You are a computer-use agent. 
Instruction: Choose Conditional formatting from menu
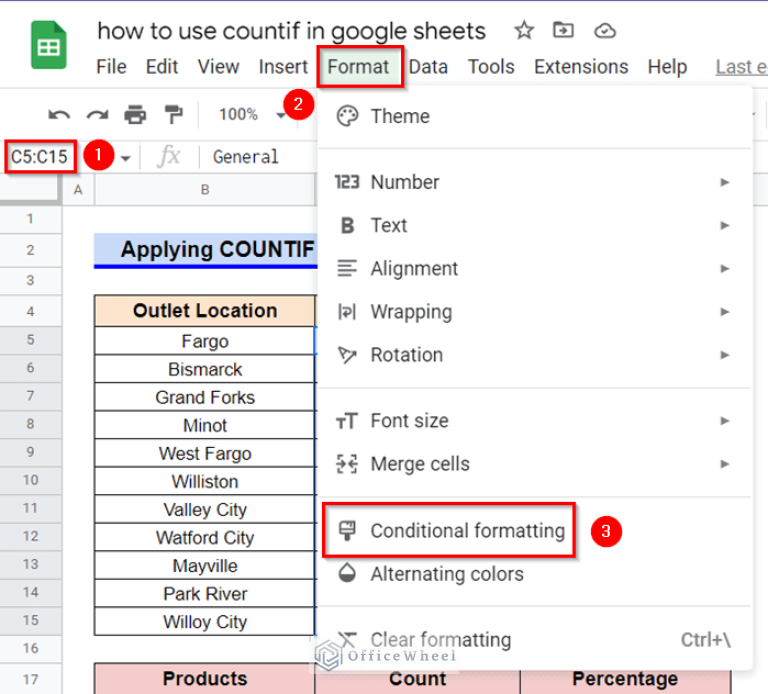(x=466, y=531)
